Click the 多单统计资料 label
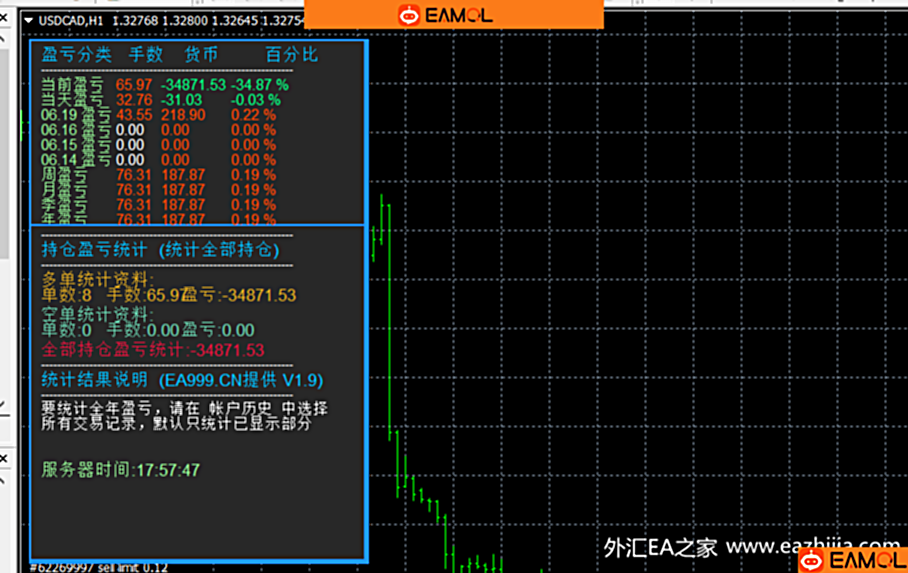908x573 pixels. point(99,279)
